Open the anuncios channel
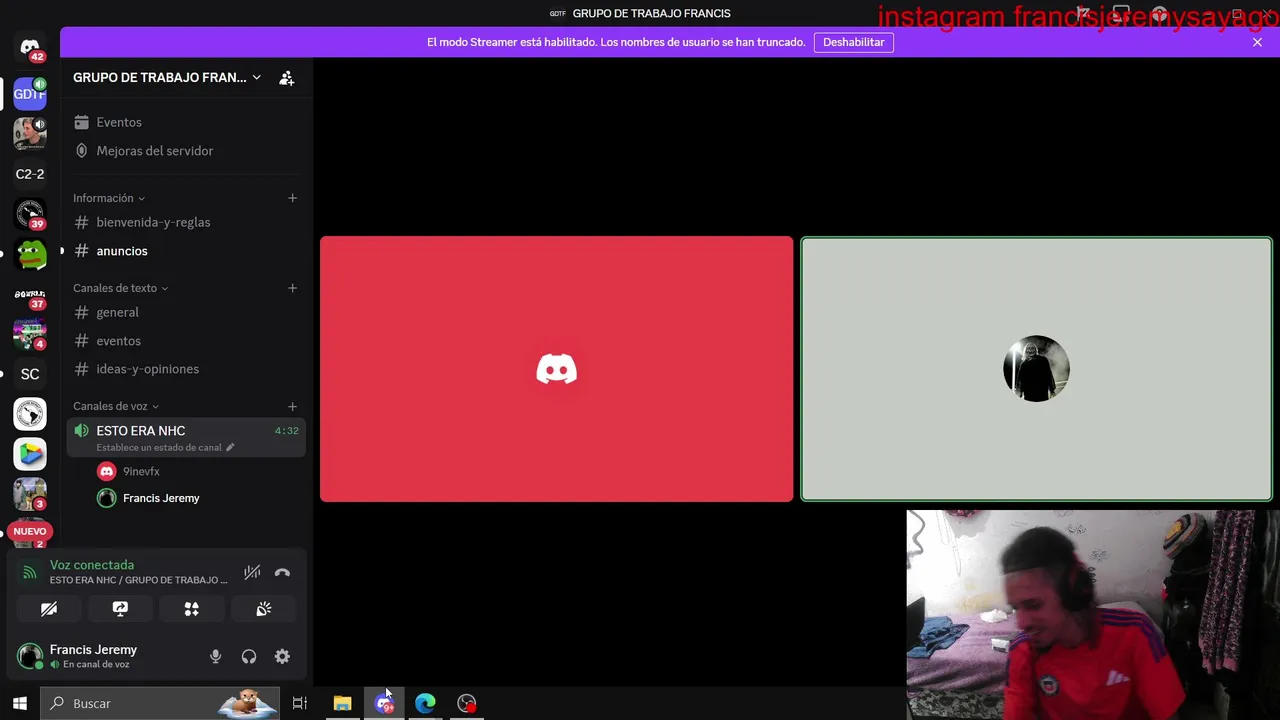The height and width of the screenshot is (720, 1280). point(187,251)
